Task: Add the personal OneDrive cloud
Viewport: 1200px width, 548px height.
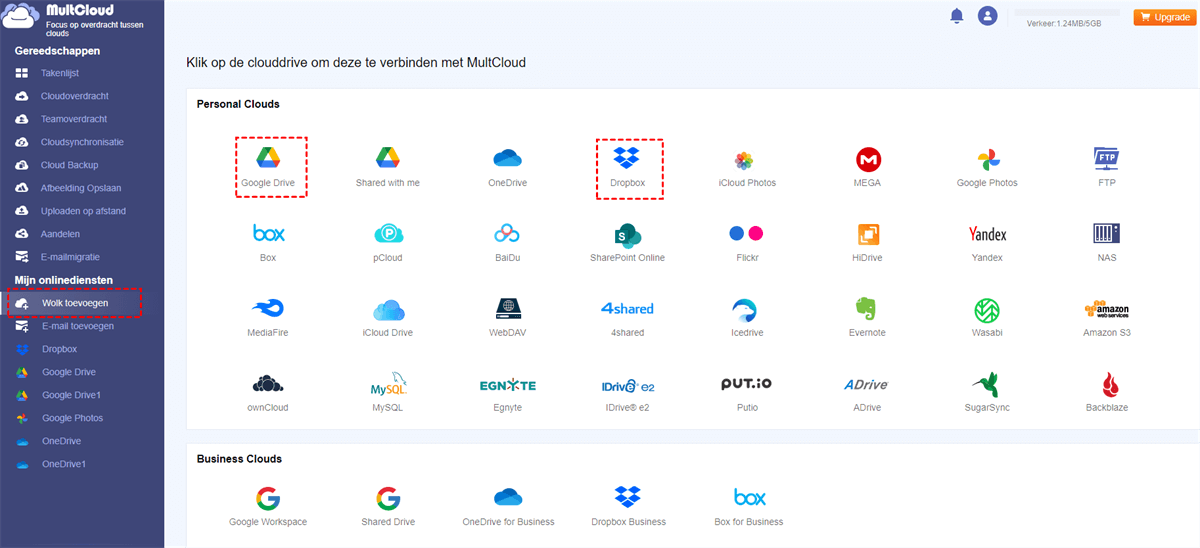Action: pos(508,167)
